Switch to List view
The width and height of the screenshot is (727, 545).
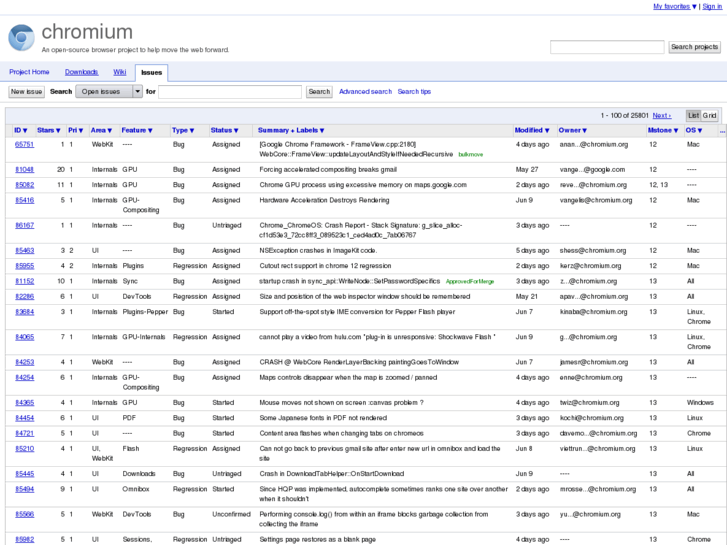694,115
